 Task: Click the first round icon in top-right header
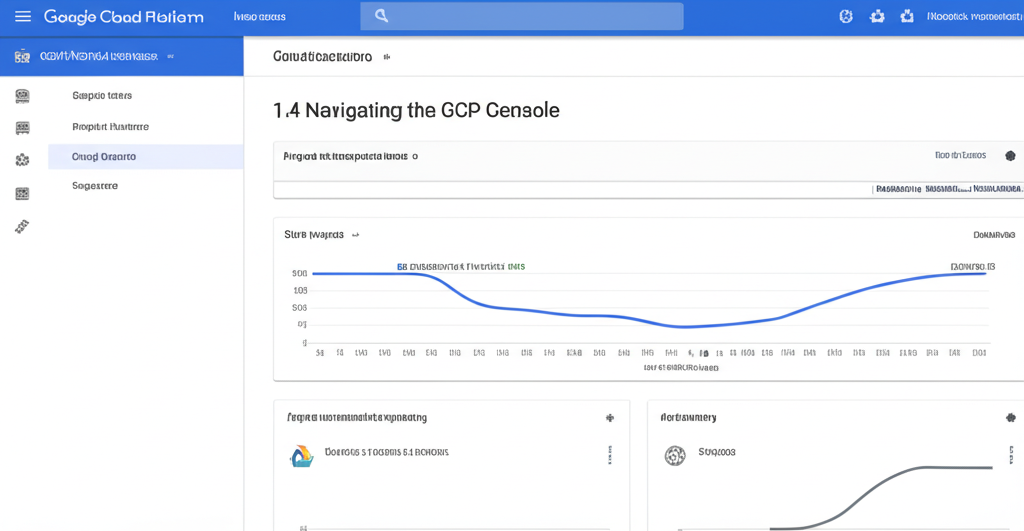pyautogui.click(x=846, y=16)
